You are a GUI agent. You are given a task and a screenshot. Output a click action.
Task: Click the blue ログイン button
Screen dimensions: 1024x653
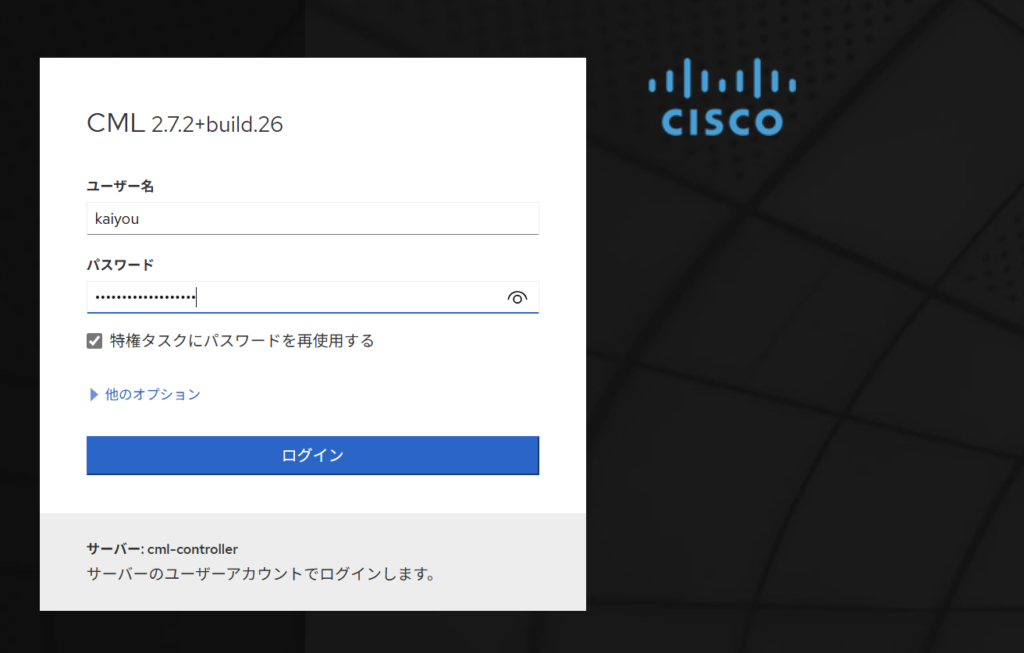[x=313, y=455]
